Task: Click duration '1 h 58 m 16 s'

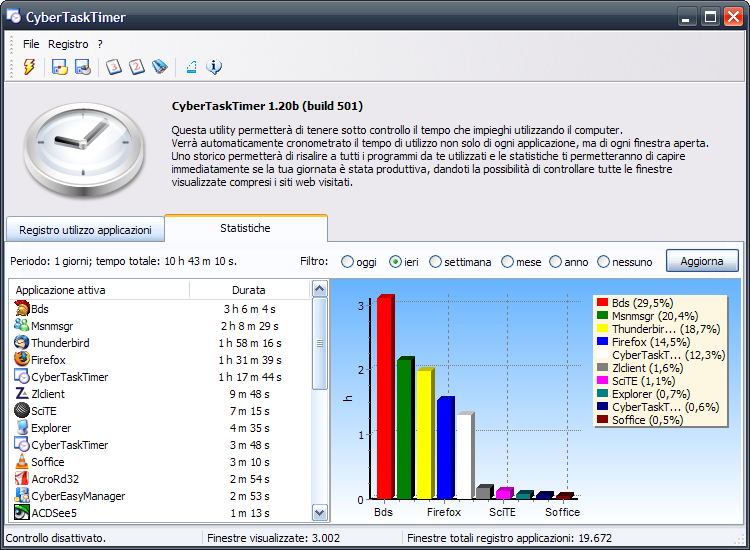Action: (x=250, y=343)
